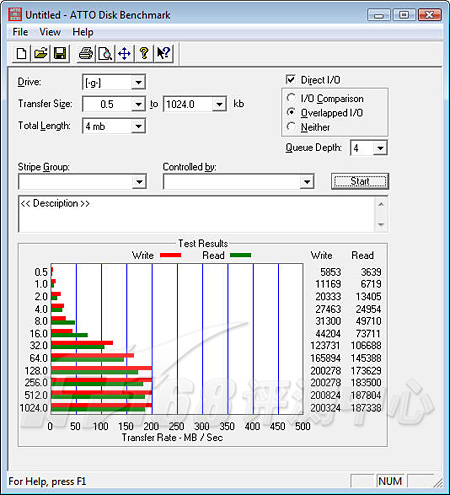Open the Total Length dropdown

(x=138, y=126)
